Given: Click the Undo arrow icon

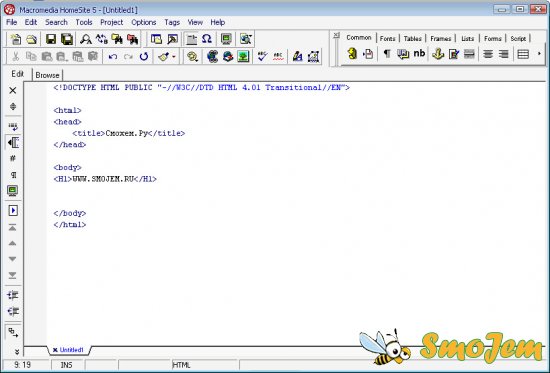Looking at the screenshot, I should pos(113,56).
